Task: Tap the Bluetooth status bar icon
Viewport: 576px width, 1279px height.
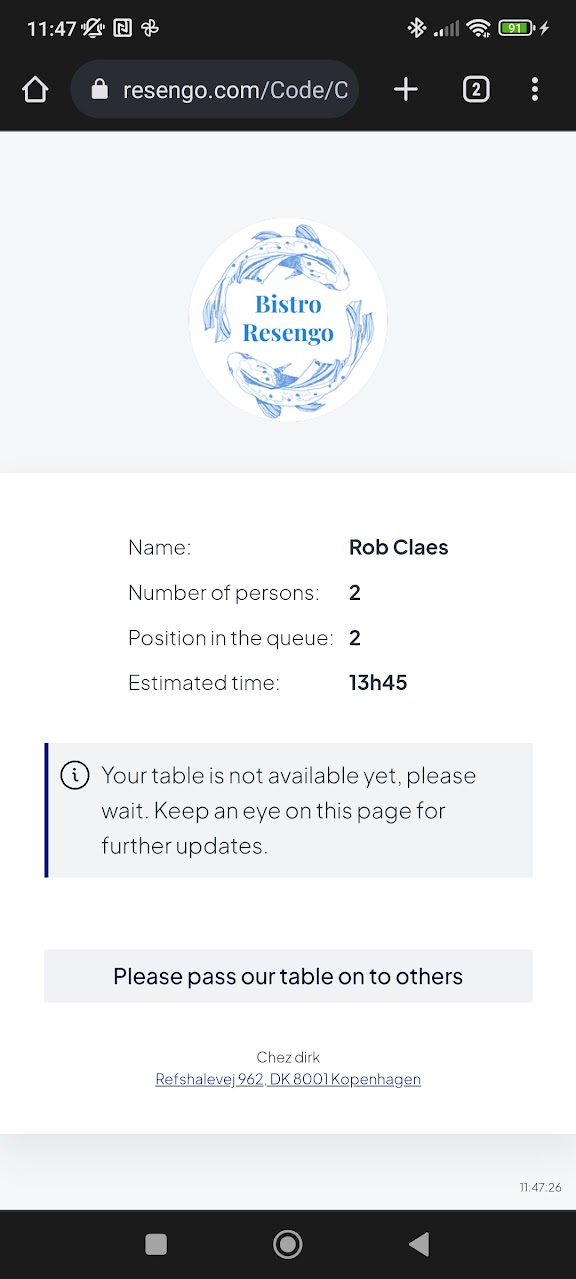Action: pyautogui.click(x=417, y=28)
